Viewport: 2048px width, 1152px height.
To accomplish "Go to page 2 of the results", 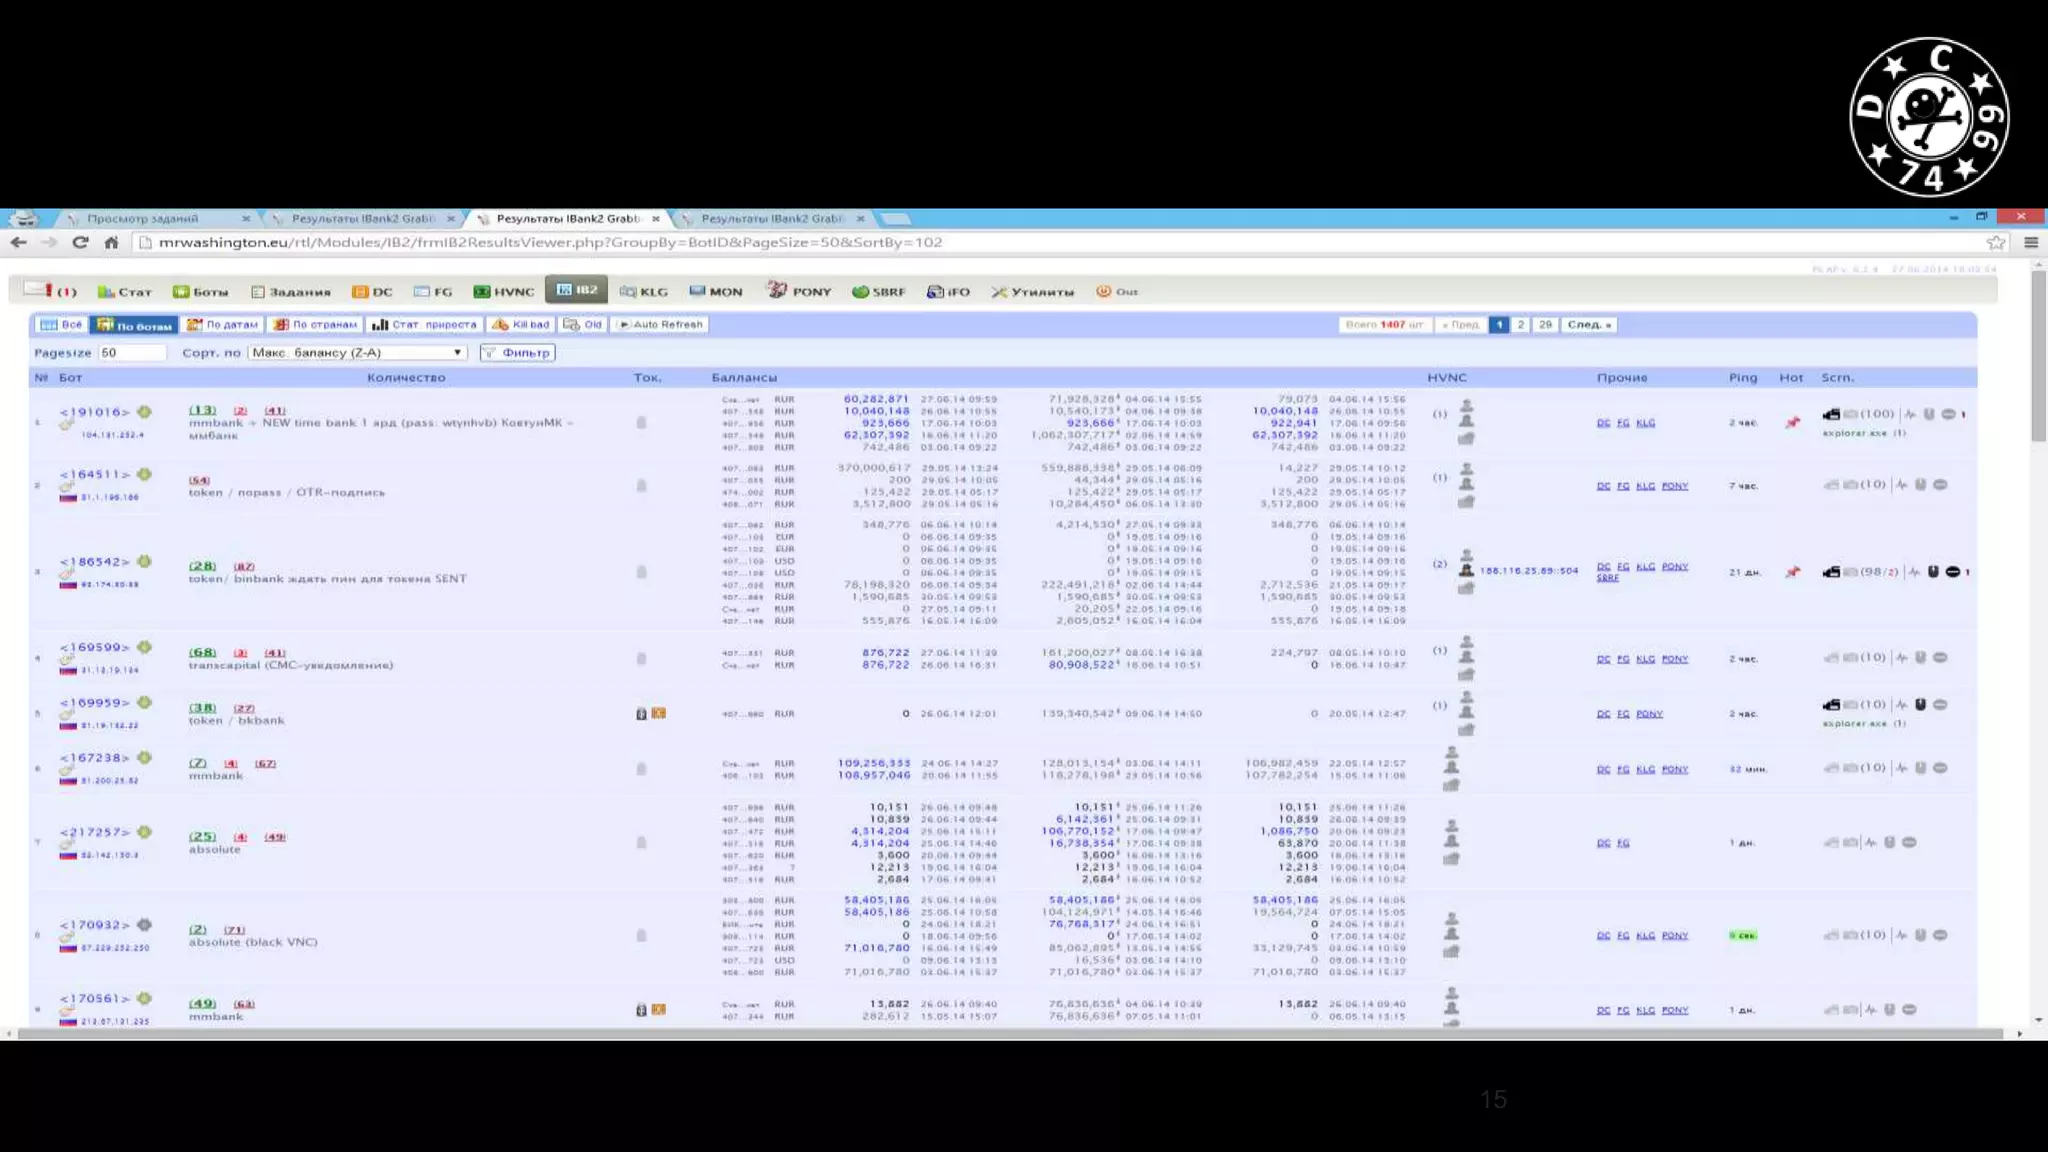I will 1520,324.
